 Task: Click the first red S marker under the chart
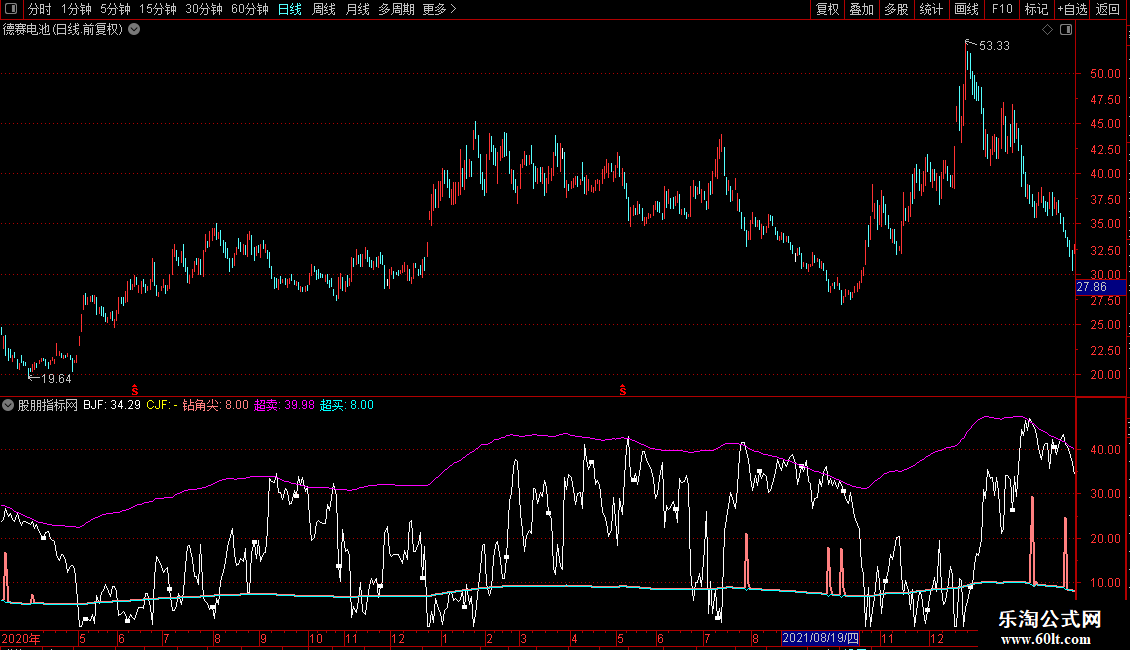pos(135,390)
